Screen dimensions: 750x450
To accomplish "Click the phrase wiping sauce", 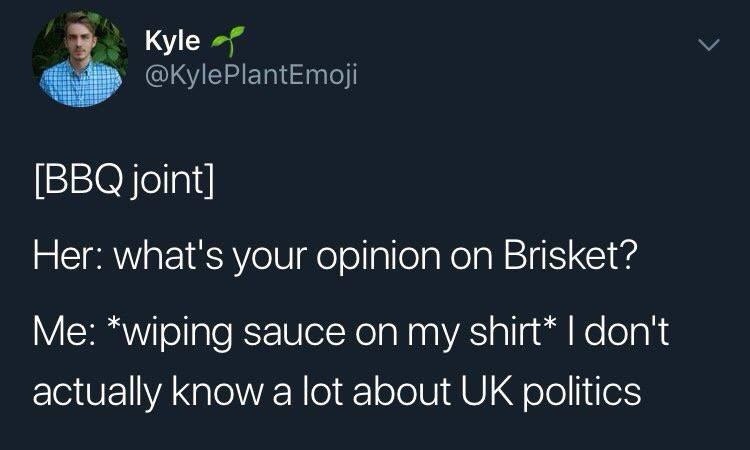I will (x=234, y=334).
